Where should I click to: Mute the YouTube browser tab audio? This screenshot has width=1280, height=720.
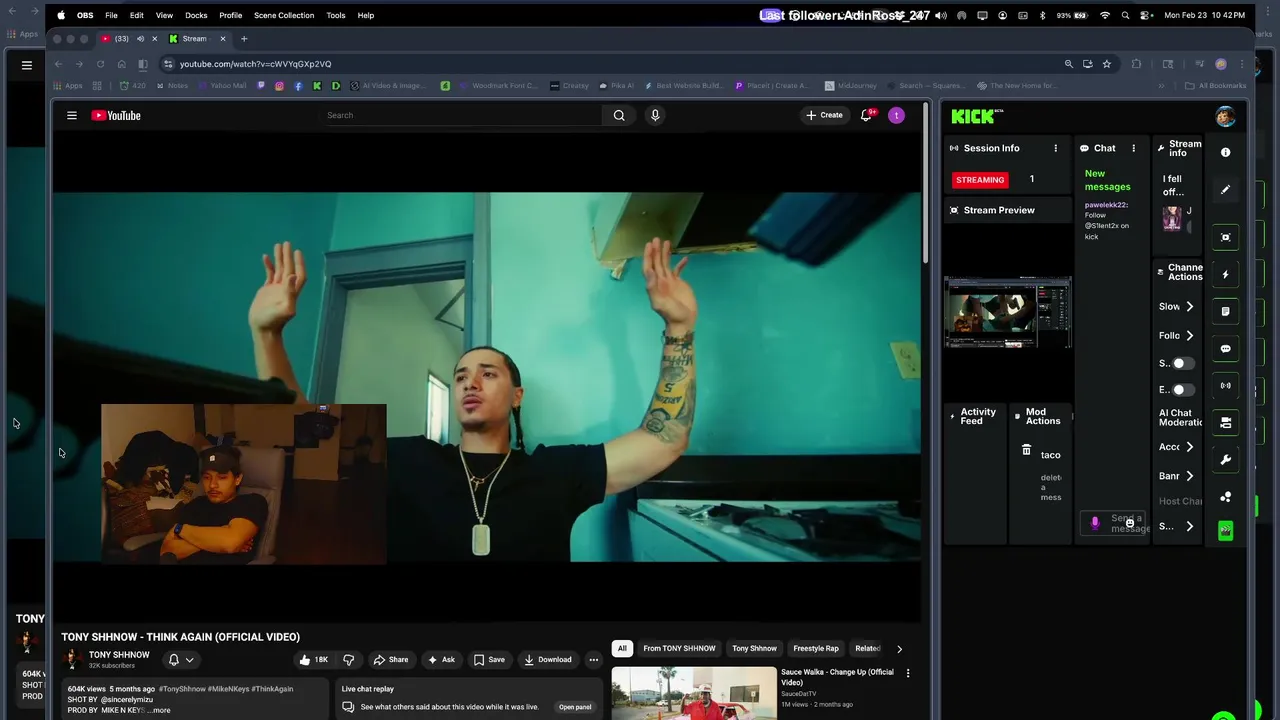click(140, 39)
